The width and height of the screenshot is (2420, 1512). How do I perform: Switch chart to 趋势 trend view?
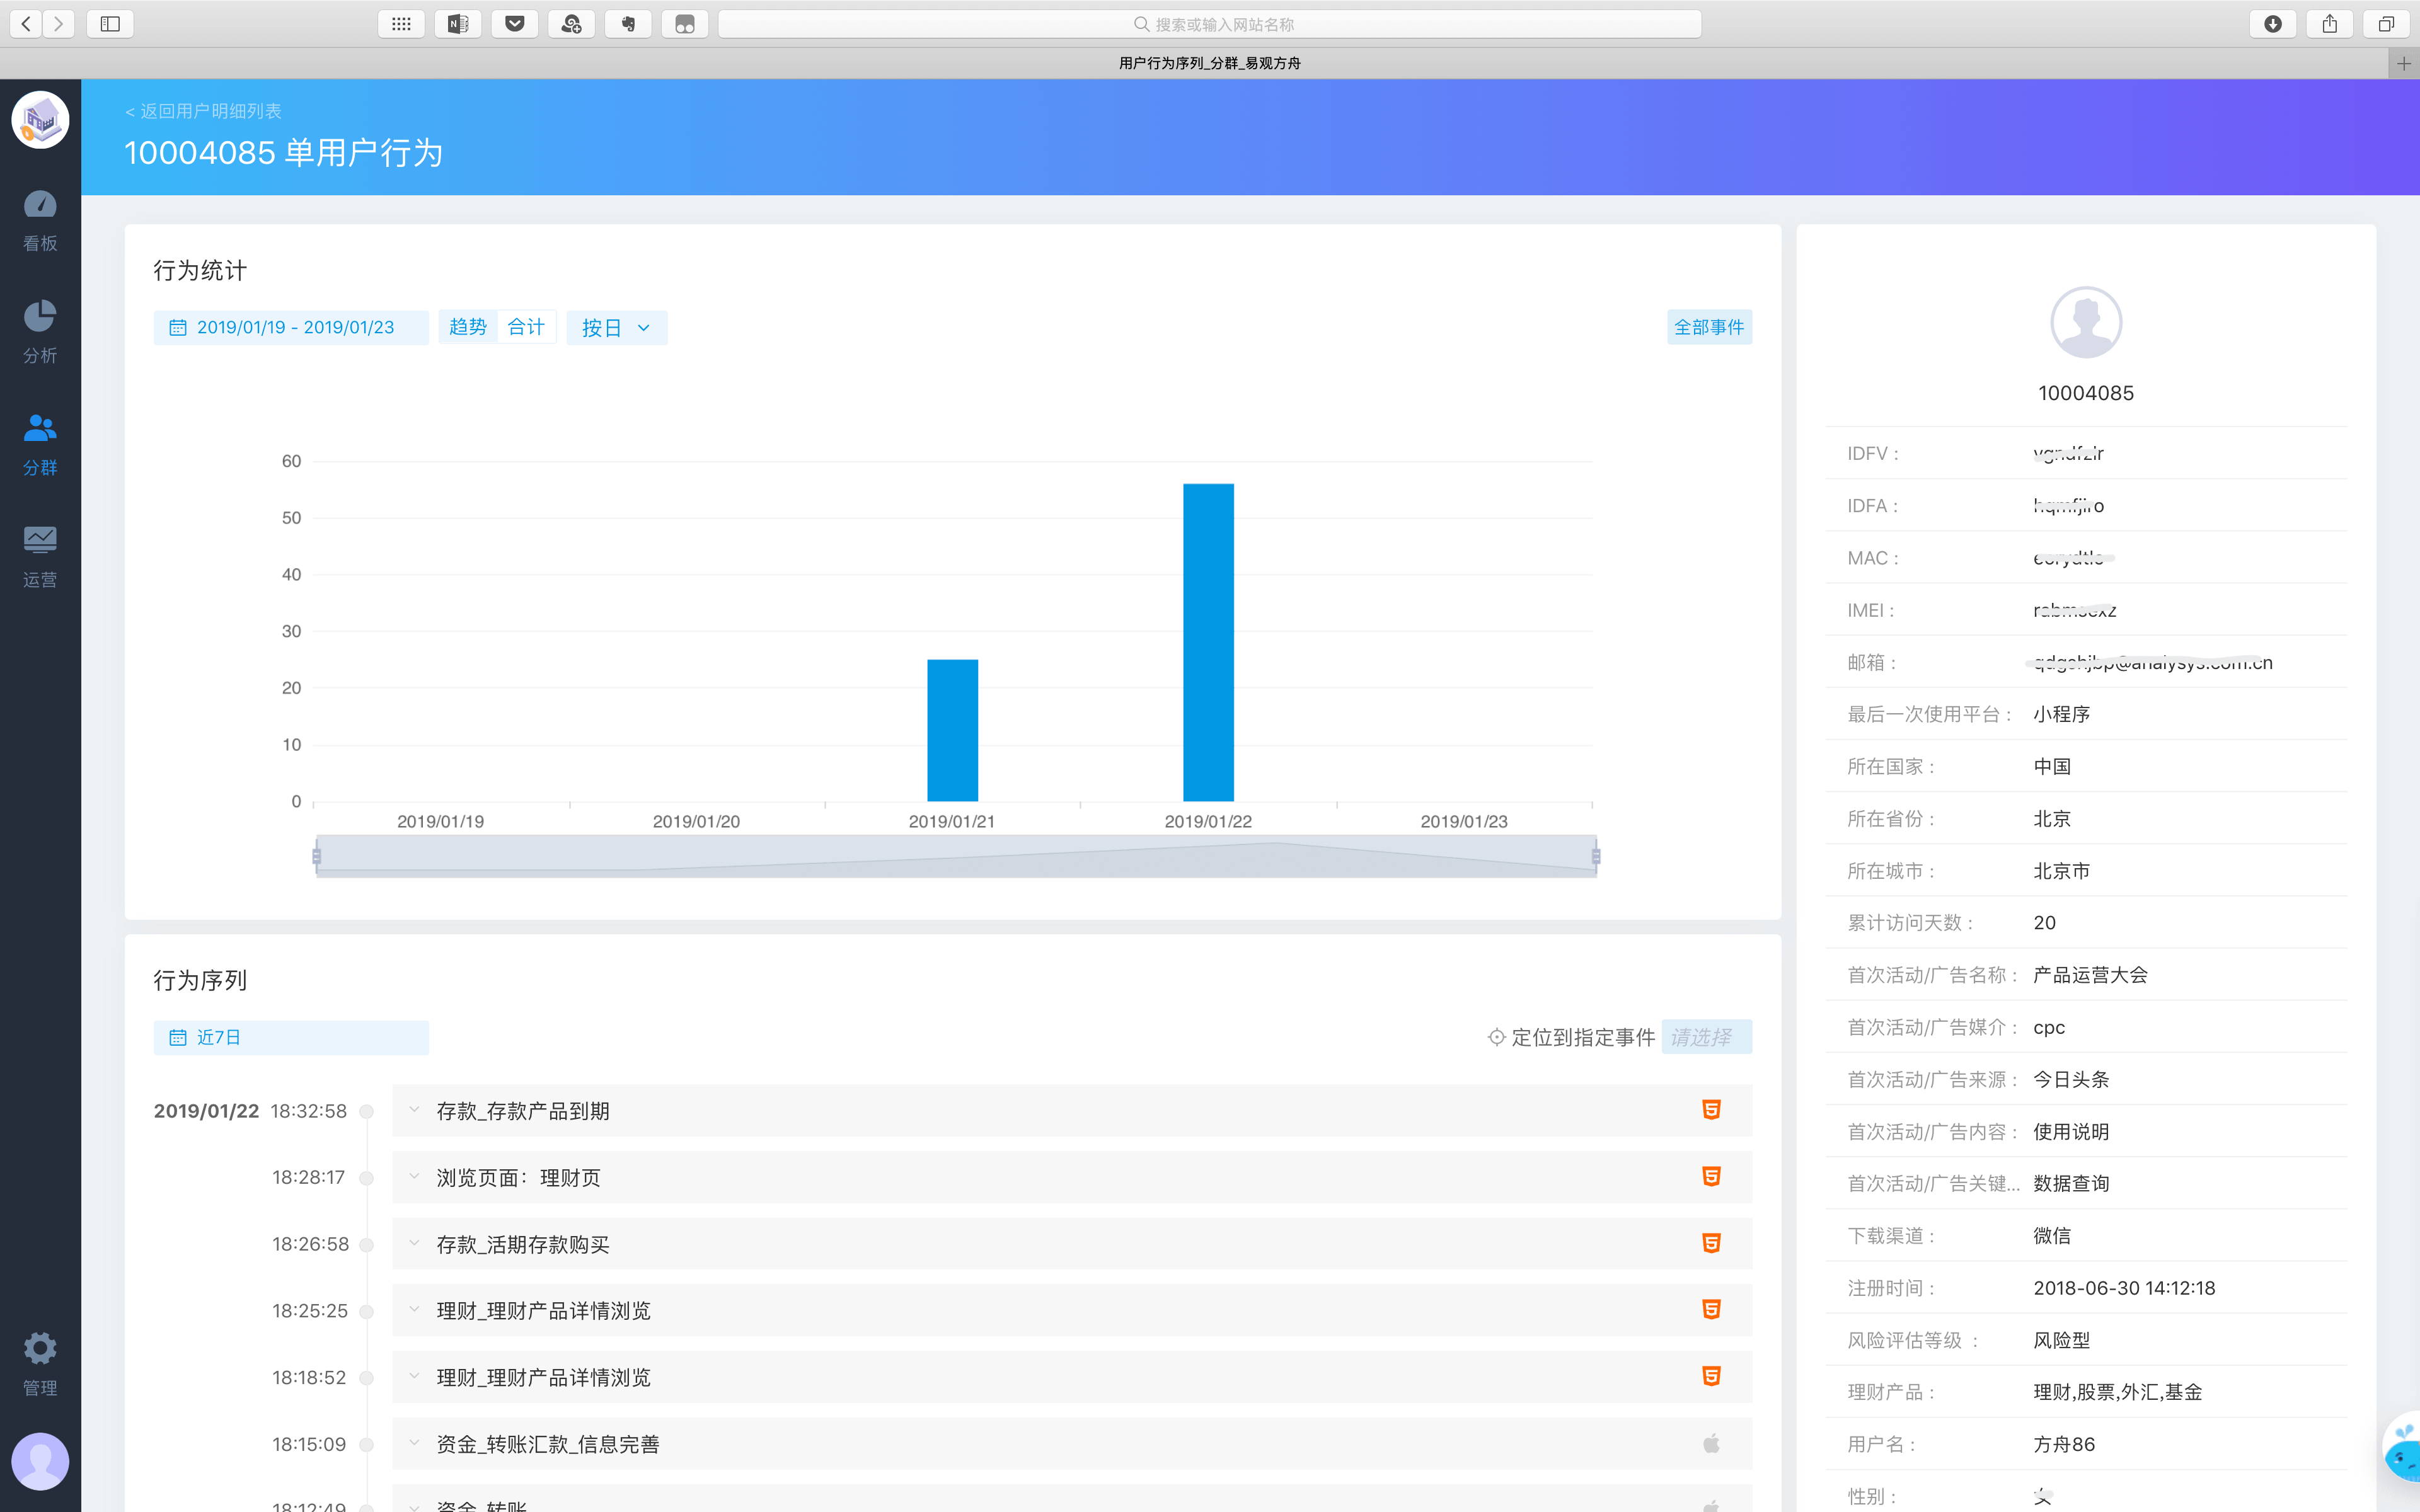(467, 327)
